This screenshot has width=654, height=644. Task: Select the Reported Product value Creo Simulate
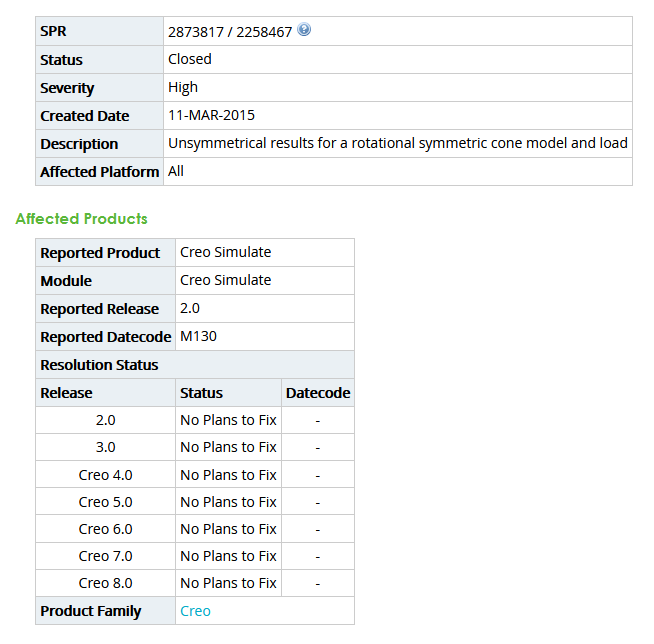coord(225,252)
